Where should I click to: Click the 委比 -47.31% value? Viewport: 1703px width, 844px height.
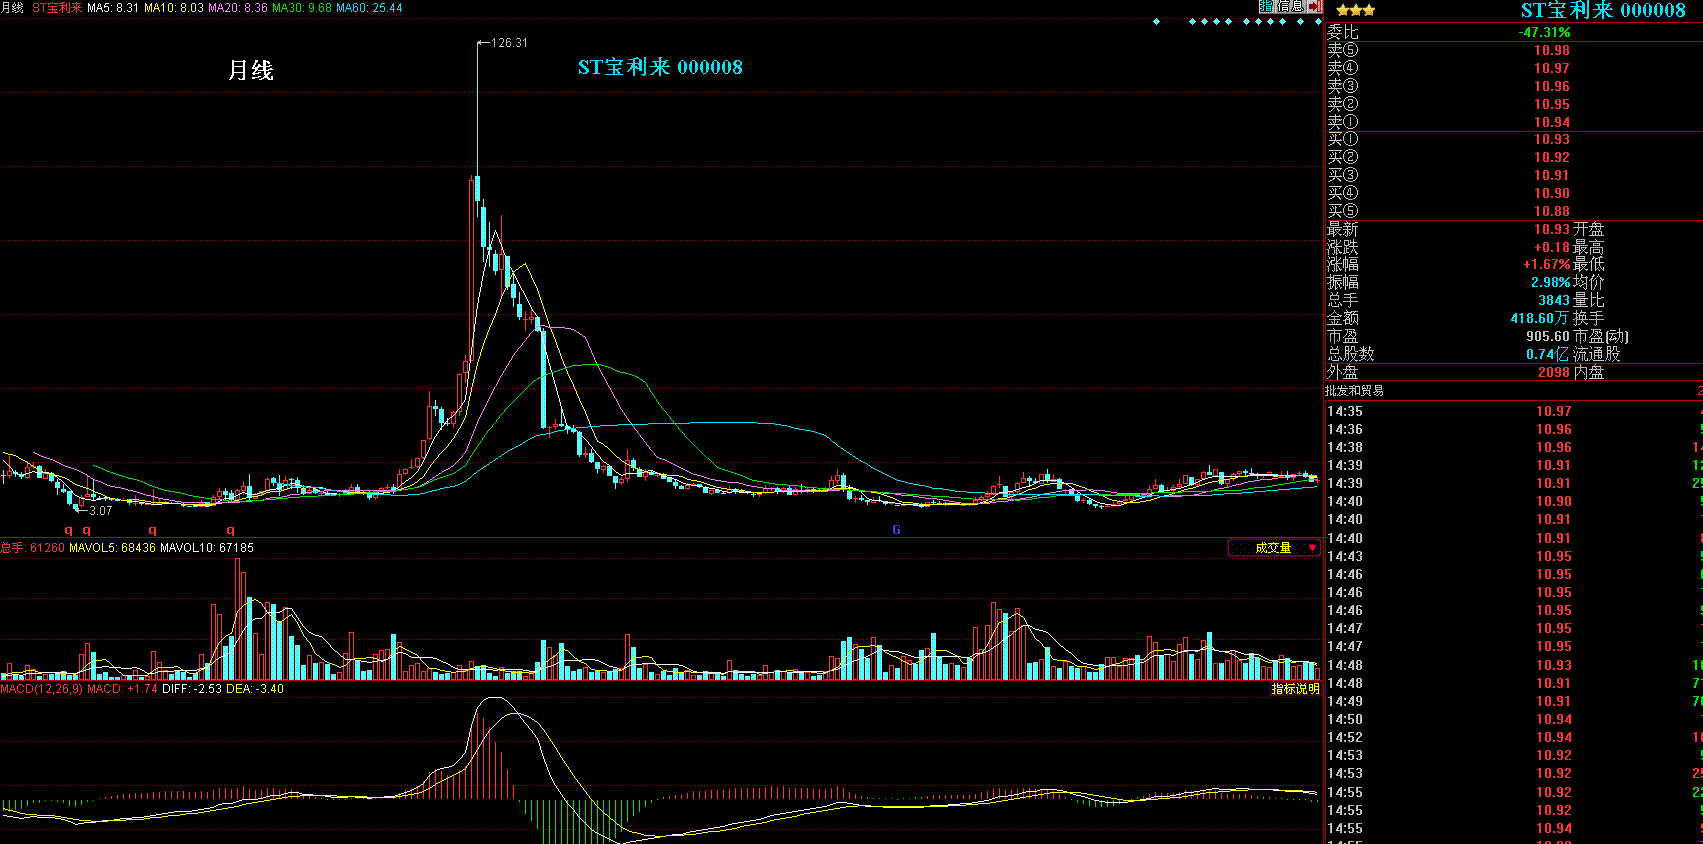click(1544, 32)
